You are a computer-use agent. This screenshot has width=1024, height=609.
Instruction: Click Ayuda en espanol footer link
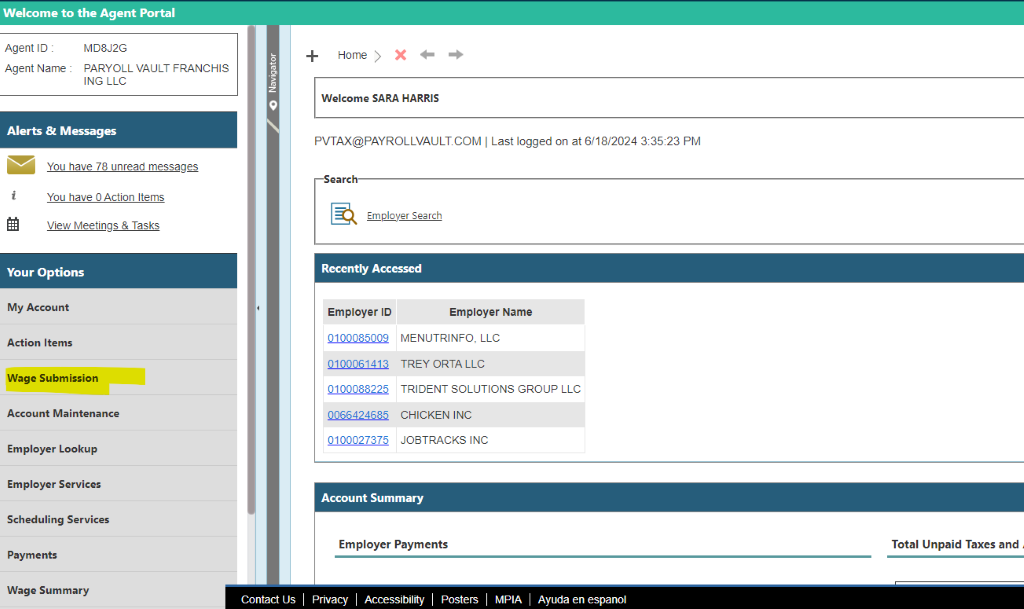point(582,599)
